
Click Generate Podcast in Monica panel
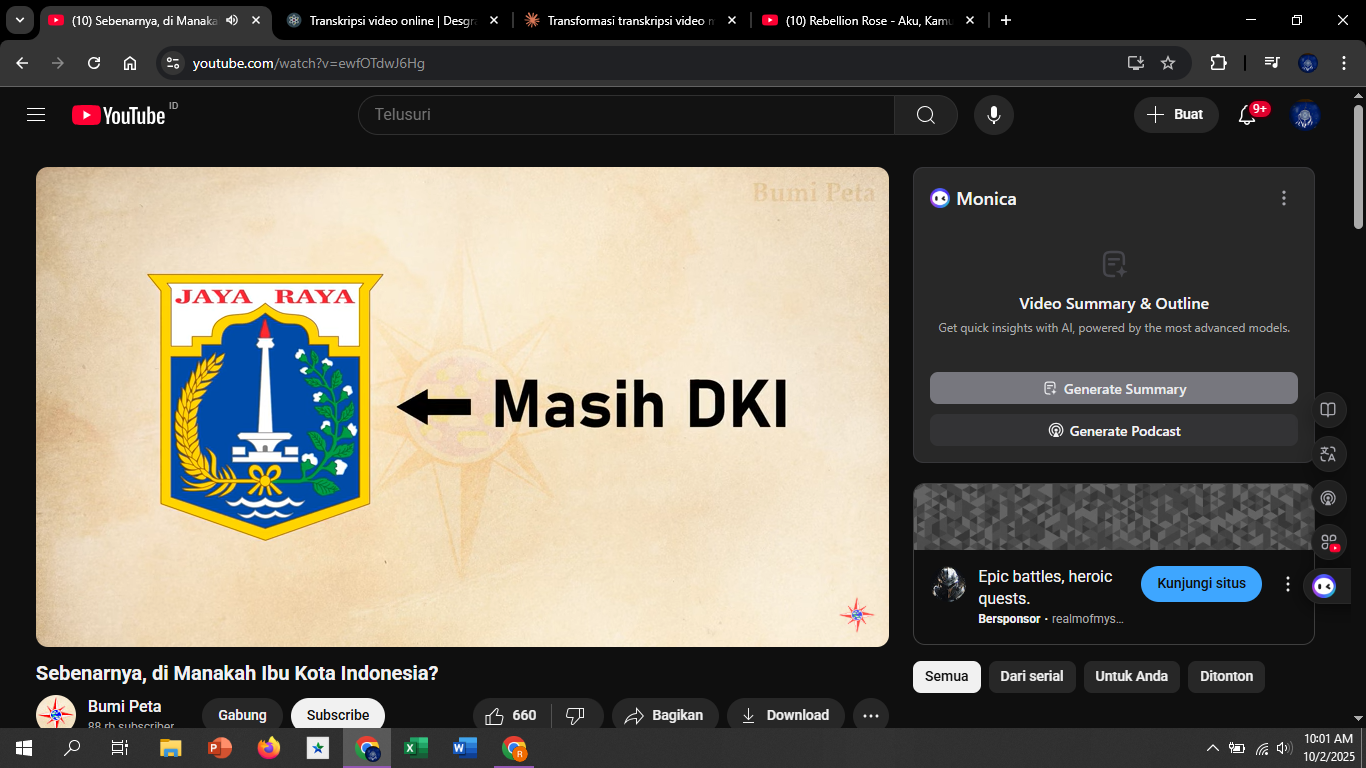[x=1114, y=430]
